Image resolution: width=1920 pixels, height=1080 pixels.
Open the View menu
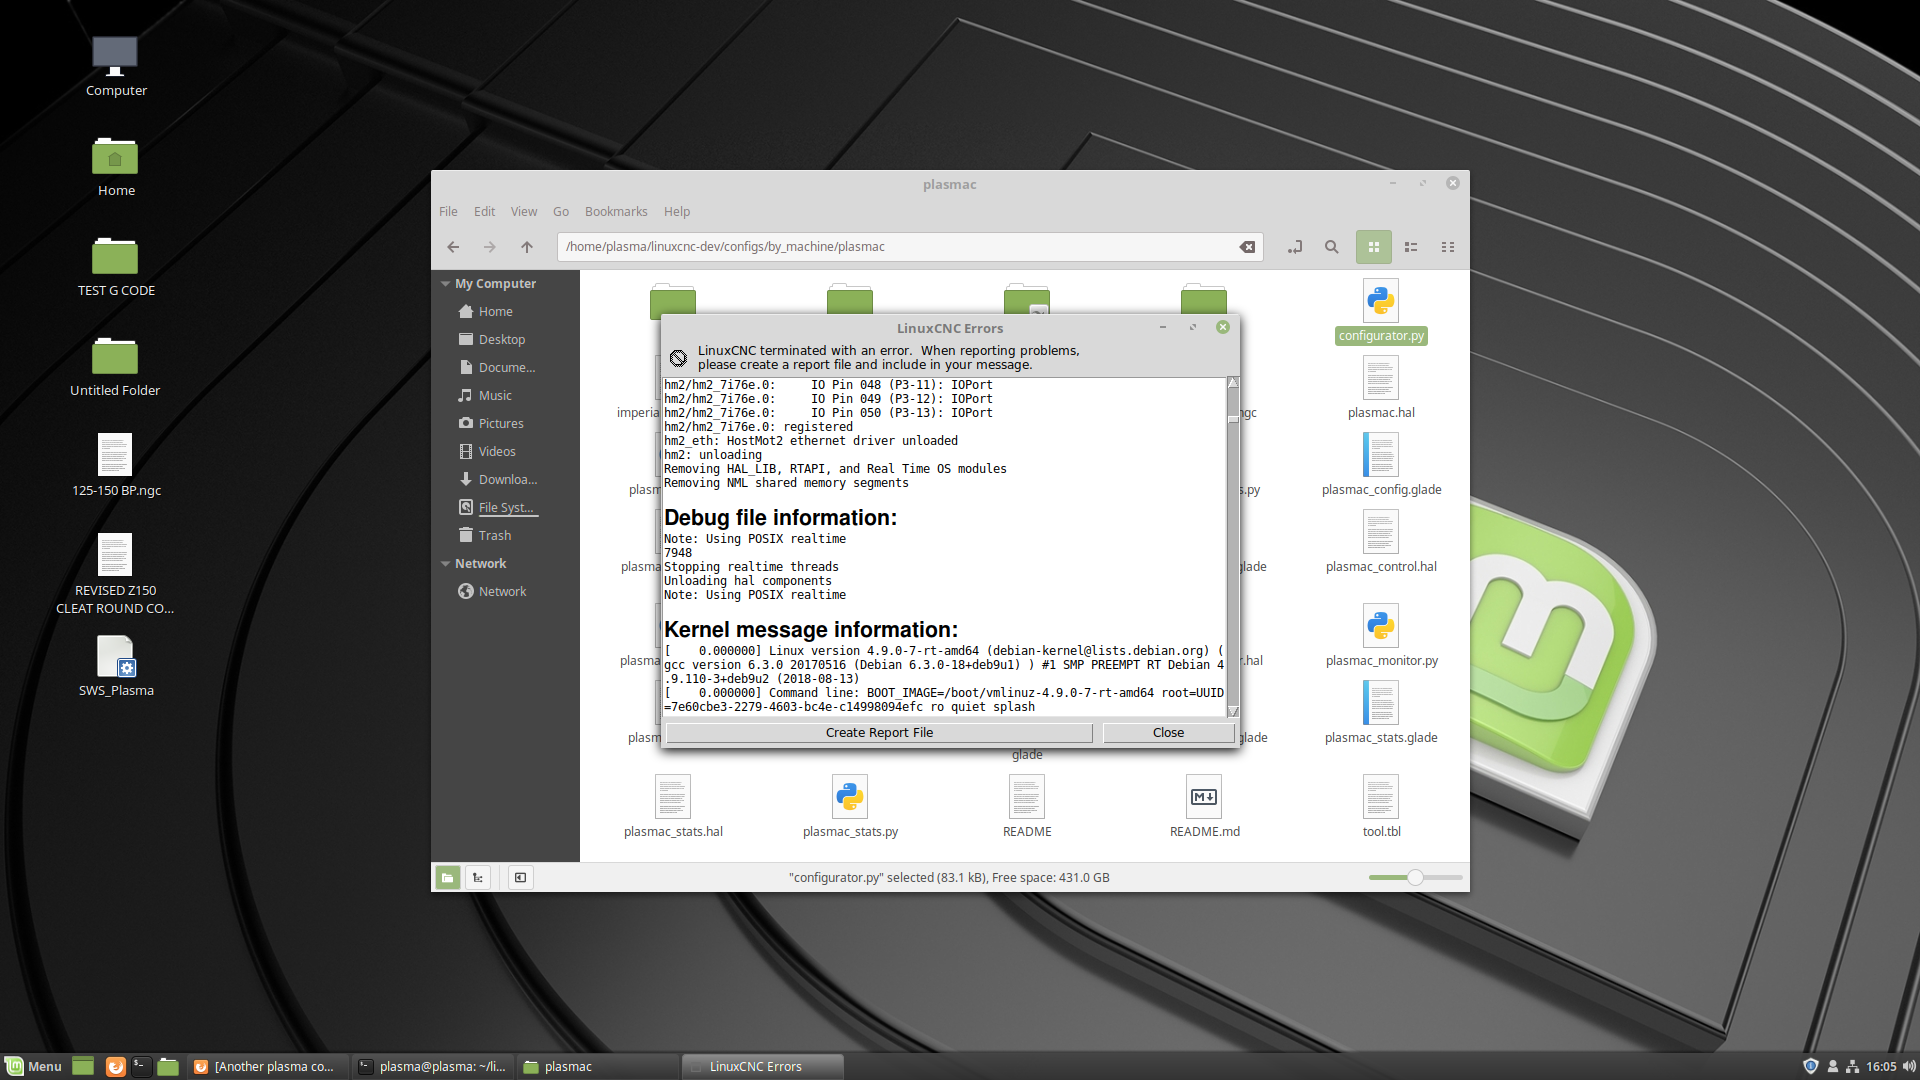(x=524, y=212)
